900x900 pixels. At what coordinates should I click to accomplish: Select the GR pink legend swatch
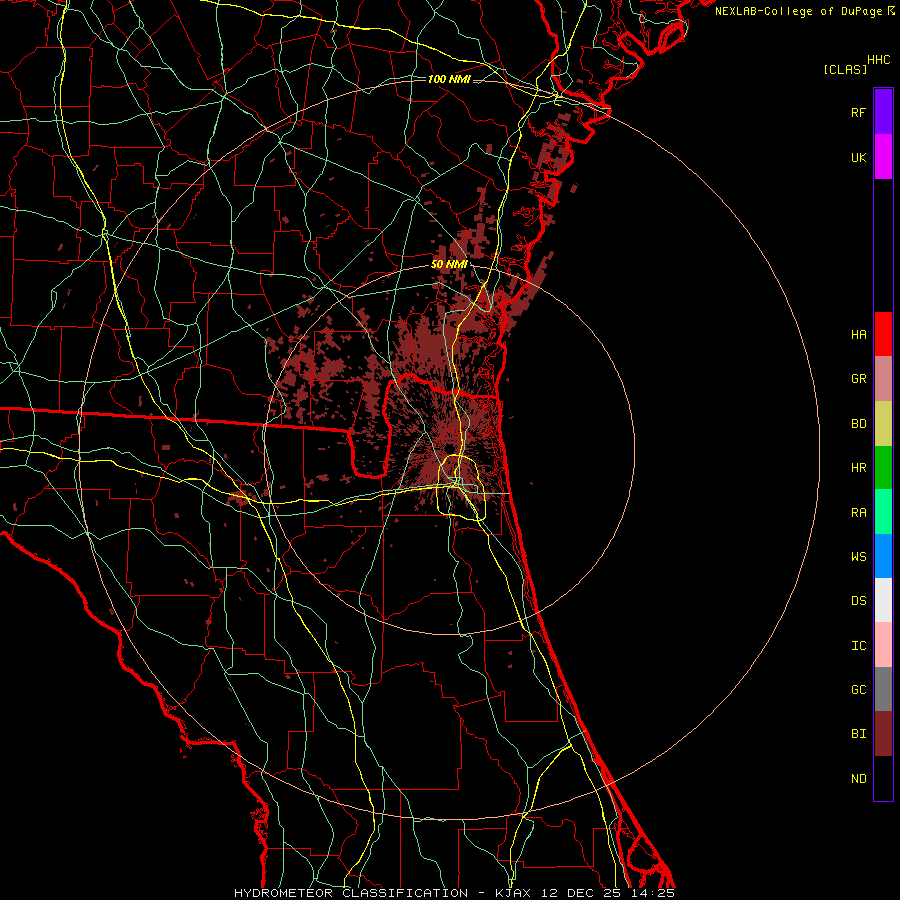(883, 379)
